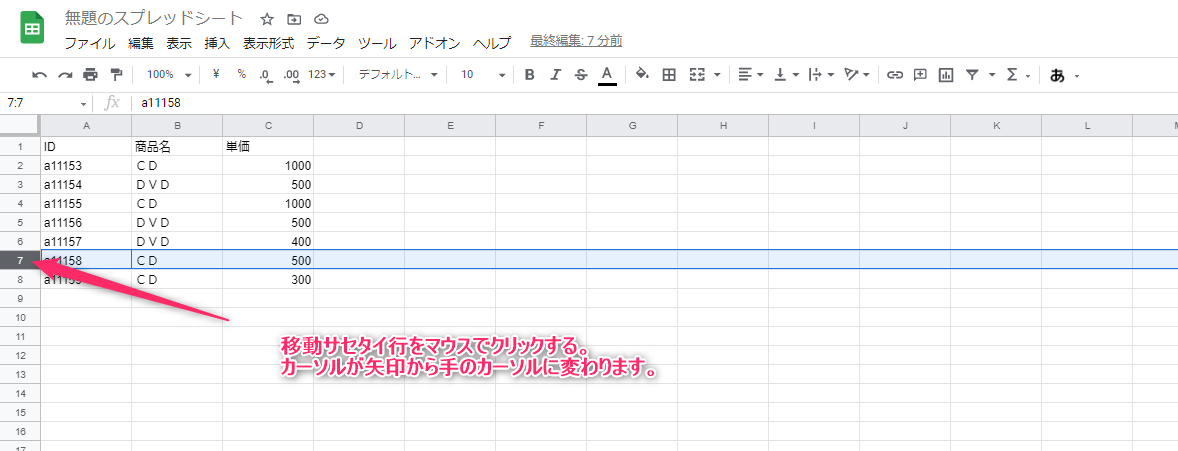
Task: Create a filter
Action: tap(972, 74)
